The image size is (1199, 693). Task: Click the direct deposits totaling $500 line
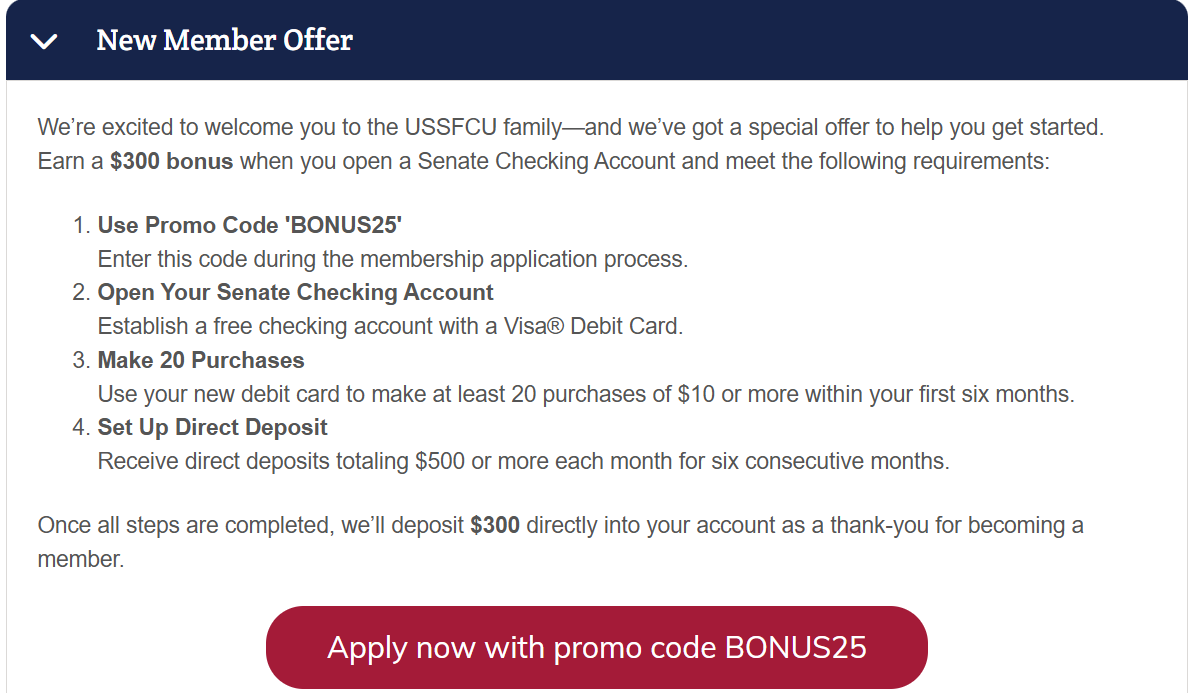point(523,461)
